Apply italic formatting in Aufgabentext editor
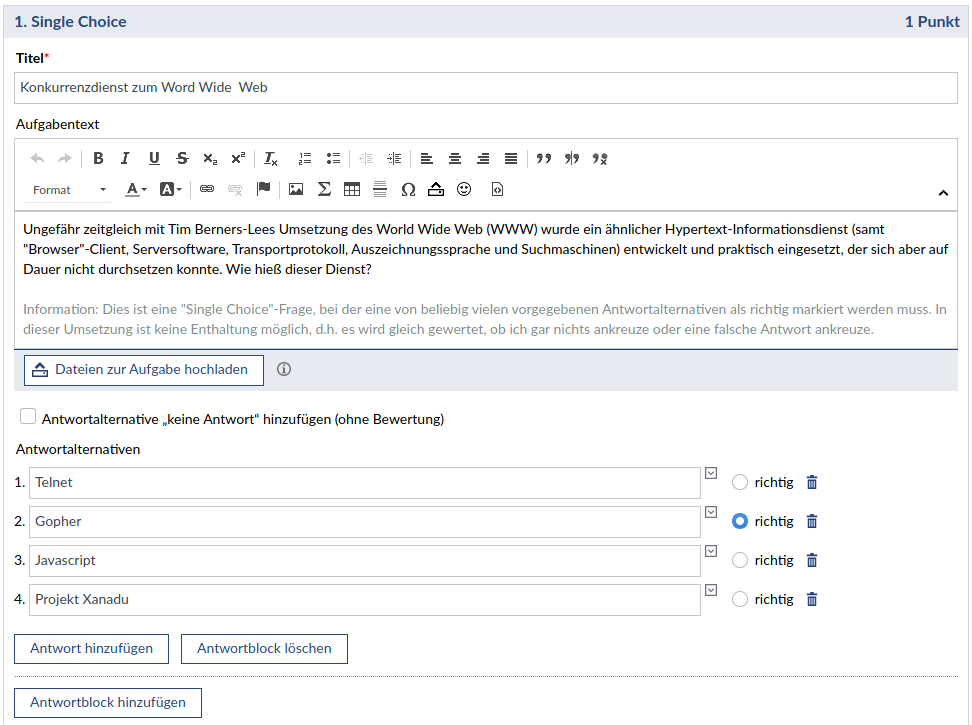 point(125,158)
